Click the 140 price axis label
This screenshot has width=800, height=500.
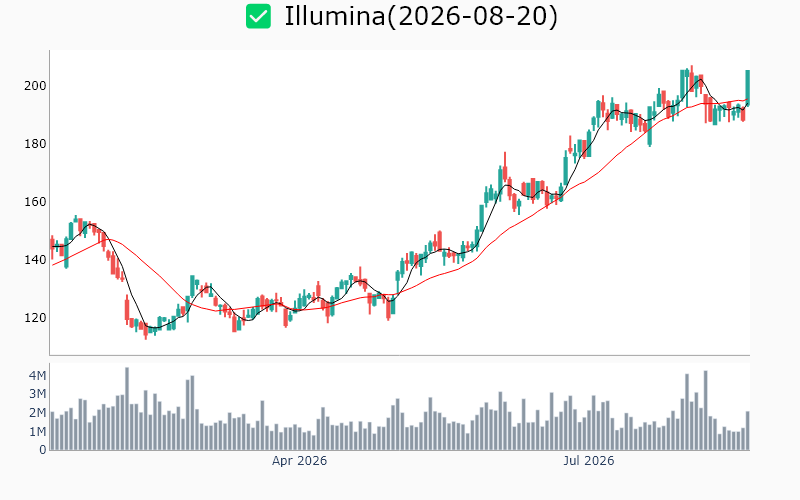[x=35, y=260]
